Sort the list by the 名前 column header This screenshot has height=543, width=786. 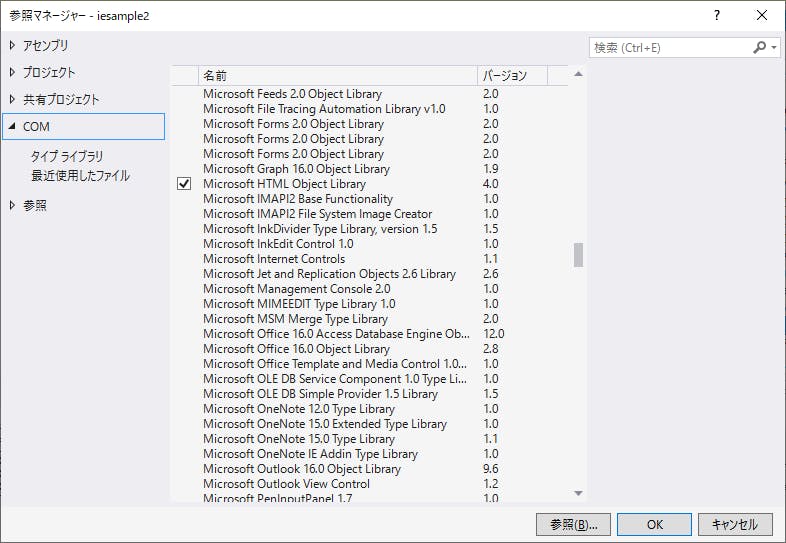coord(338,76)
